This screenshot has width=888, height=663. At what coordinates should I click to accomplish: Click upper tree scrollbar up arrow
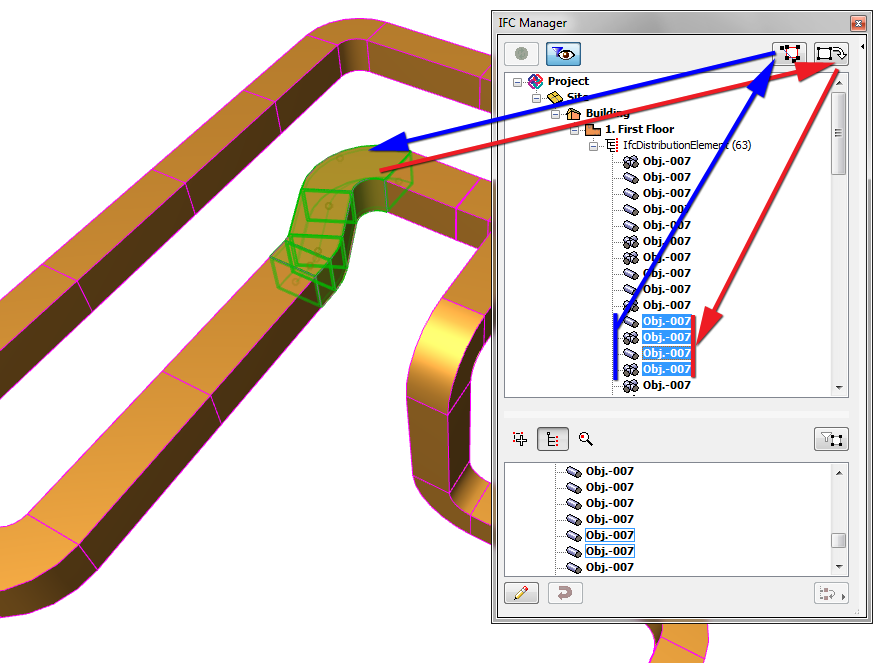(839, 83)
